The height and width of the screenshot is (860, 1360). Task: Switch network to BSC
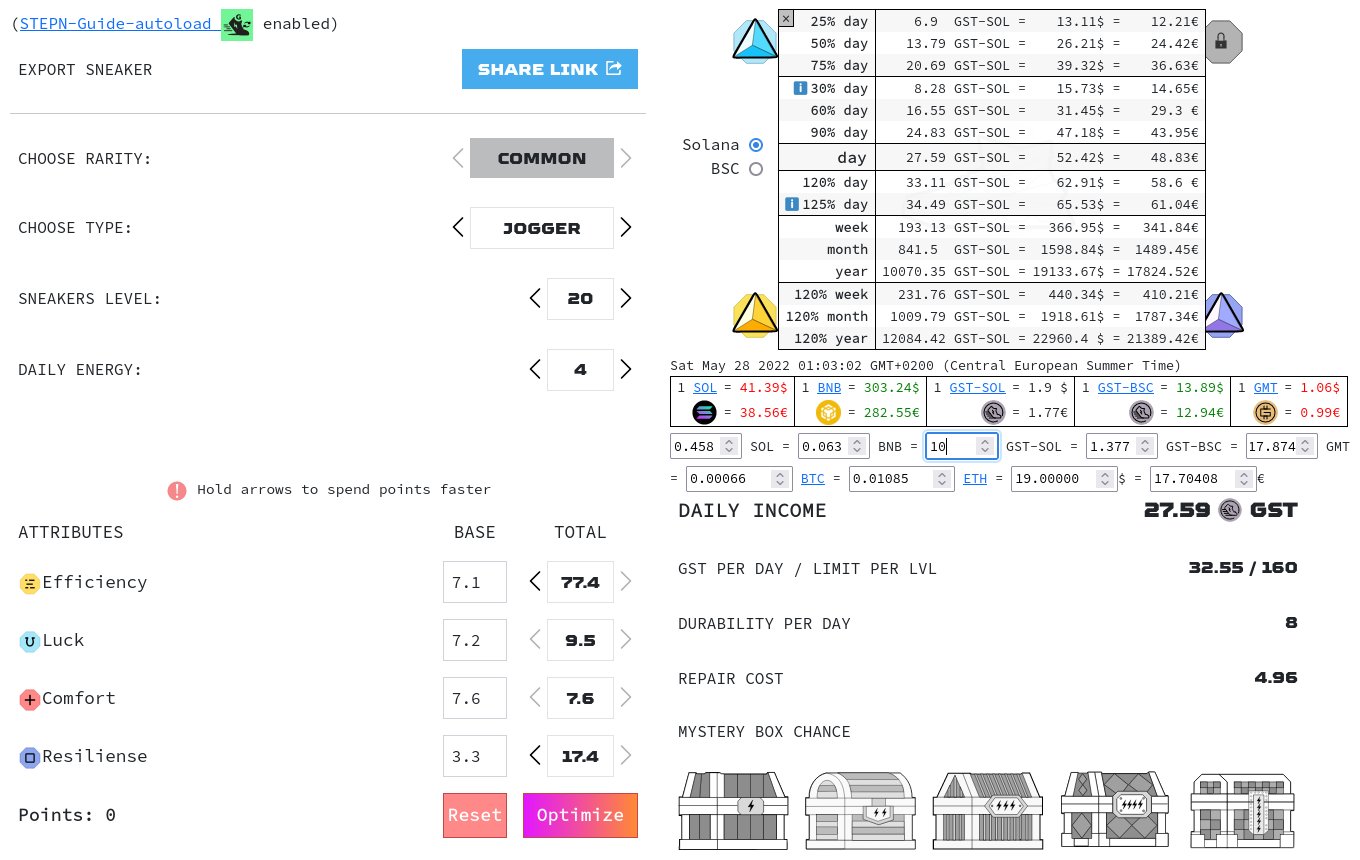tap(756, 168)
